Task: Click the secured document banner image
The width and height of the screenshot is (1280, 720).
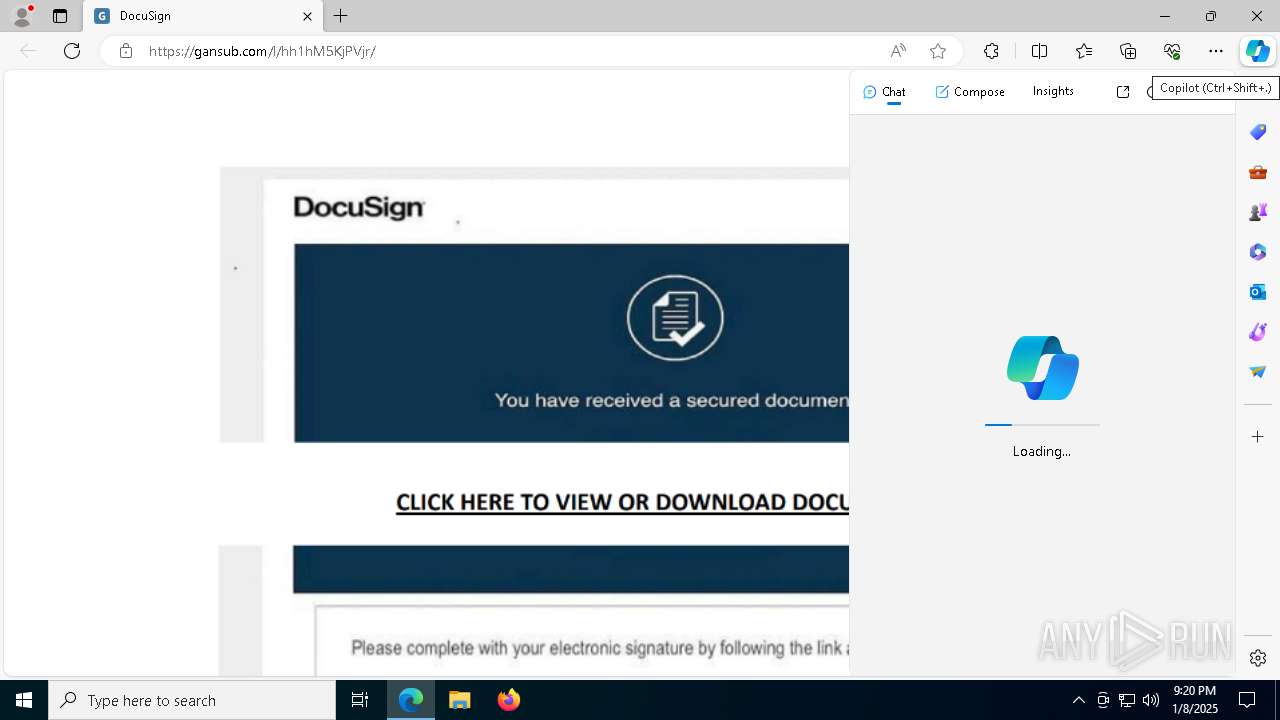Action: (x=571, y=343)
